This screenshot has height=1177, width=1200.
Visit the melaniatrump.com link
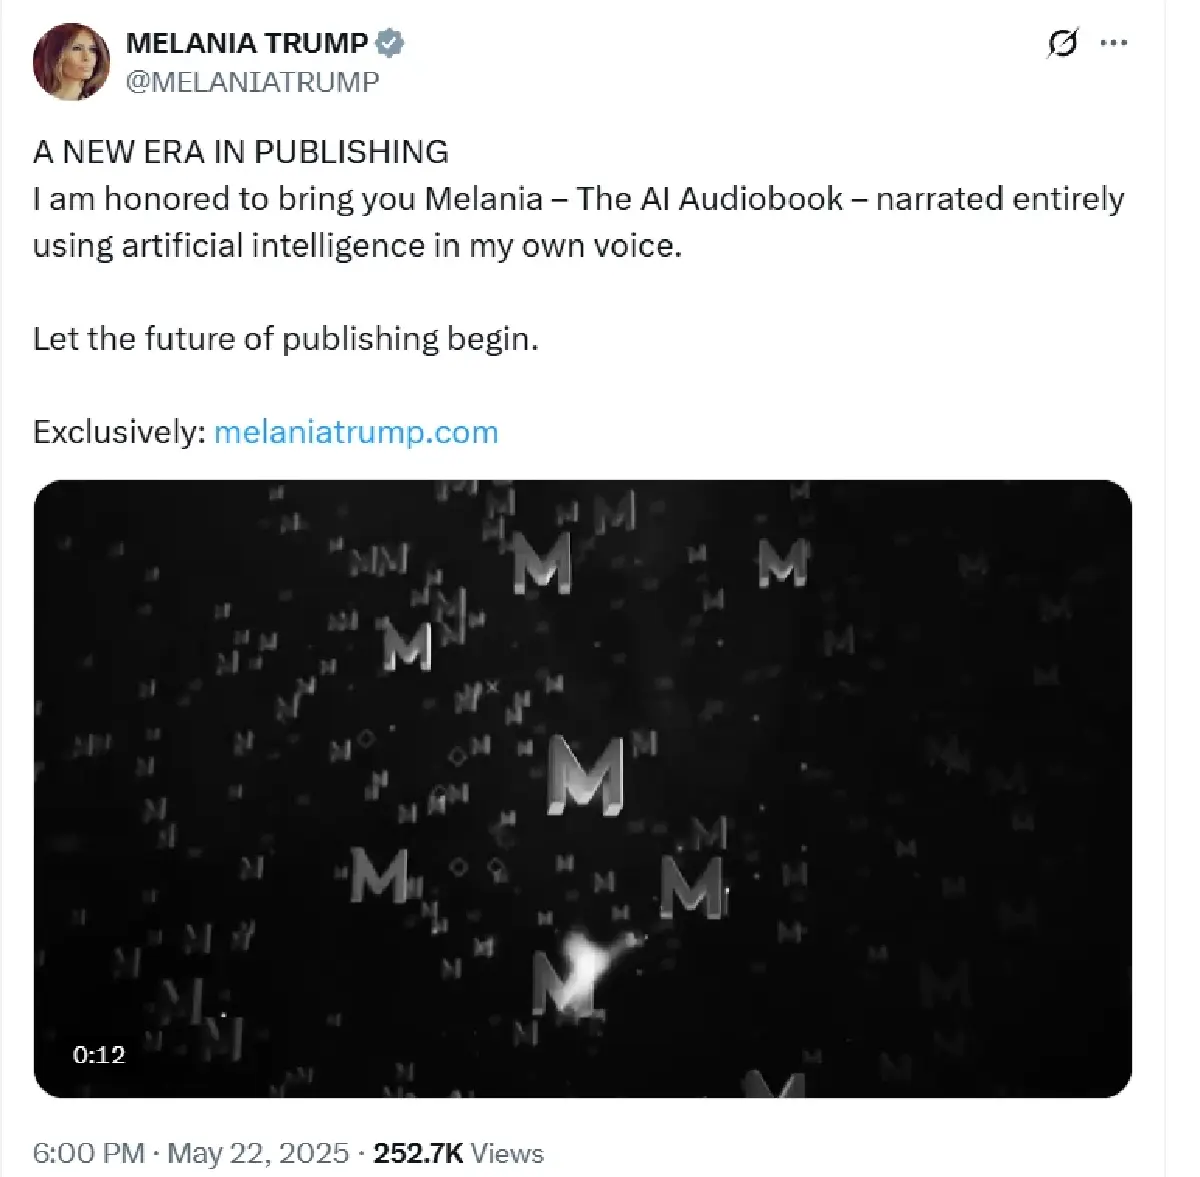(356, 432)
